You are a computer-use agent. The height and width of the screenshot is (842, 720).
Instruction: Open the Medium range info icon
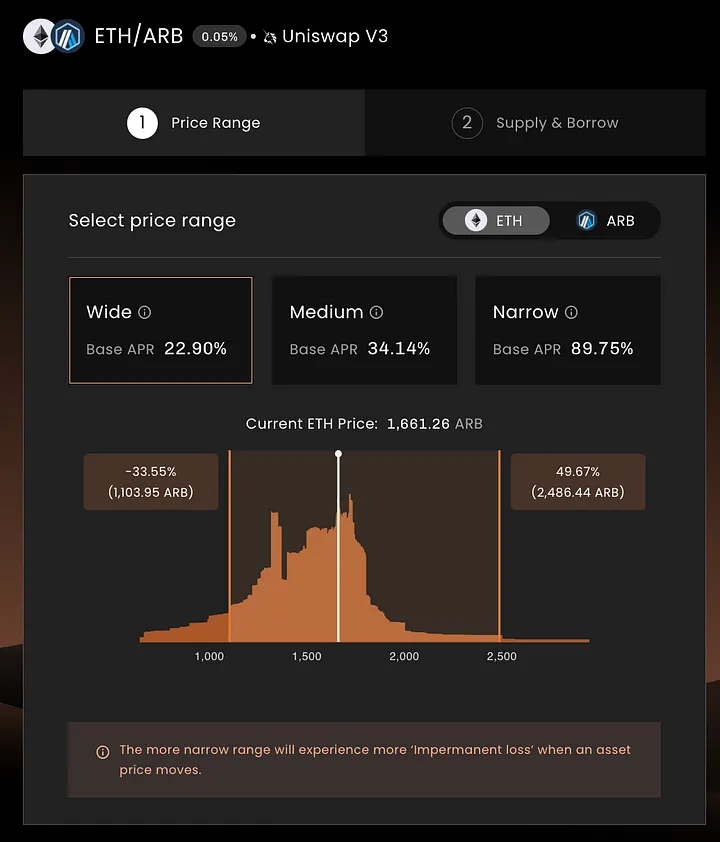click(x=376, y=312)
